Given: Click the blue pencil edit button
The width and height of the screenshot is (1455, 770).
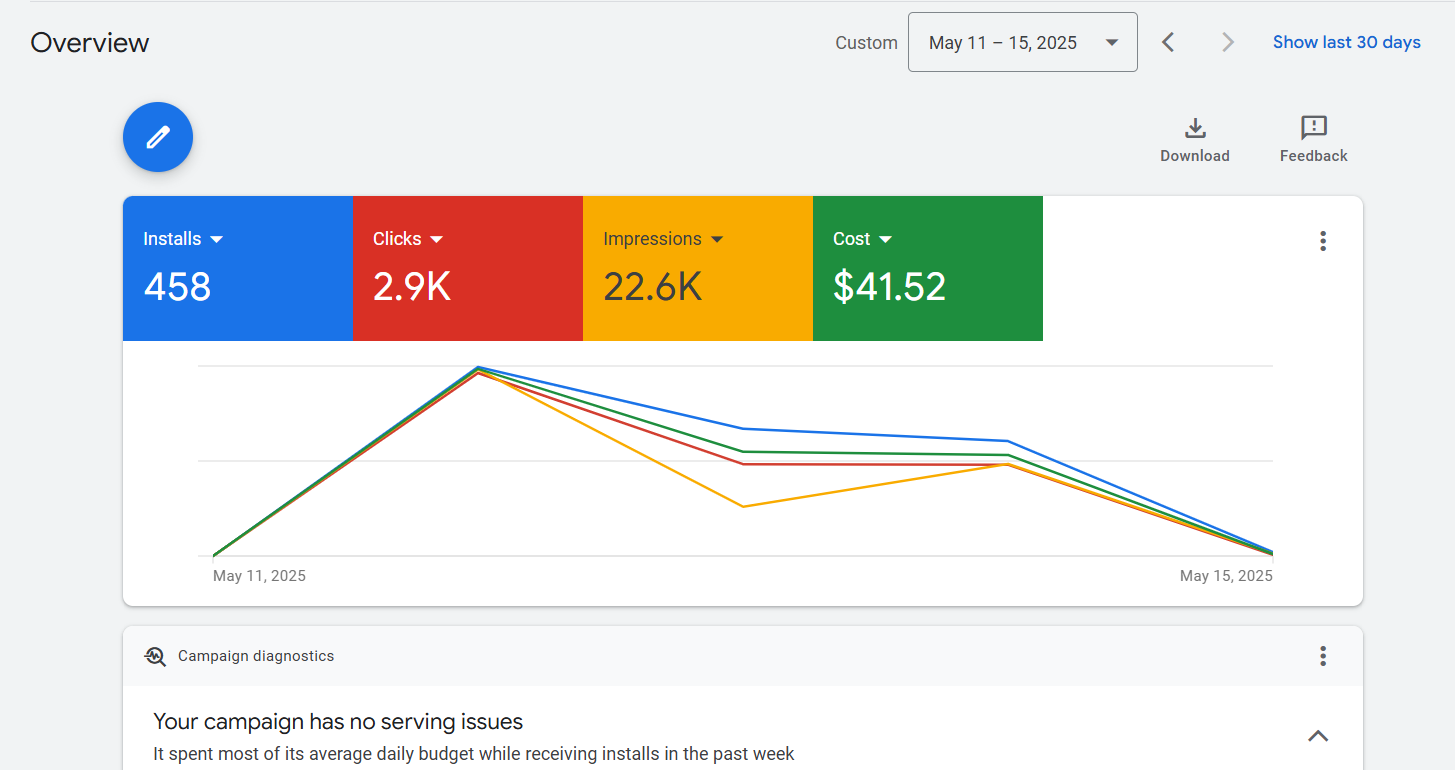Looking at the screenshot, I should click(158, 137).
